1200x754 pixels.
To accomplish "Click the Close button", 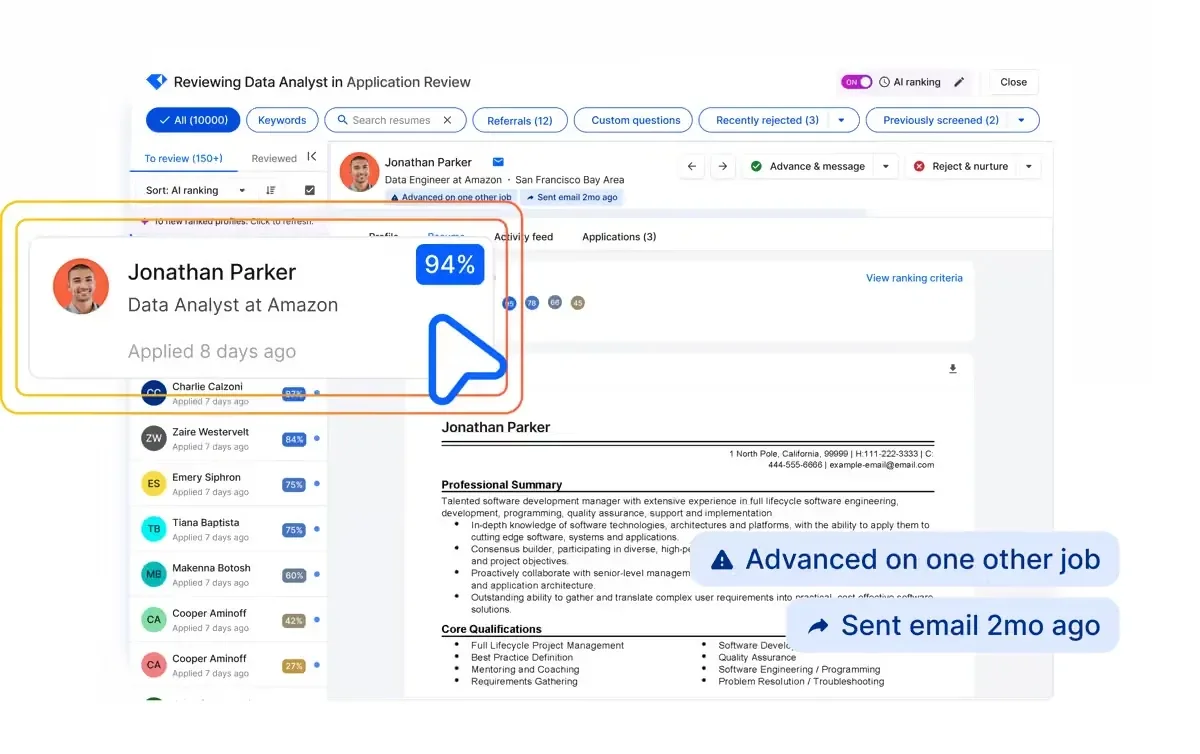I will click(1014, 82).
